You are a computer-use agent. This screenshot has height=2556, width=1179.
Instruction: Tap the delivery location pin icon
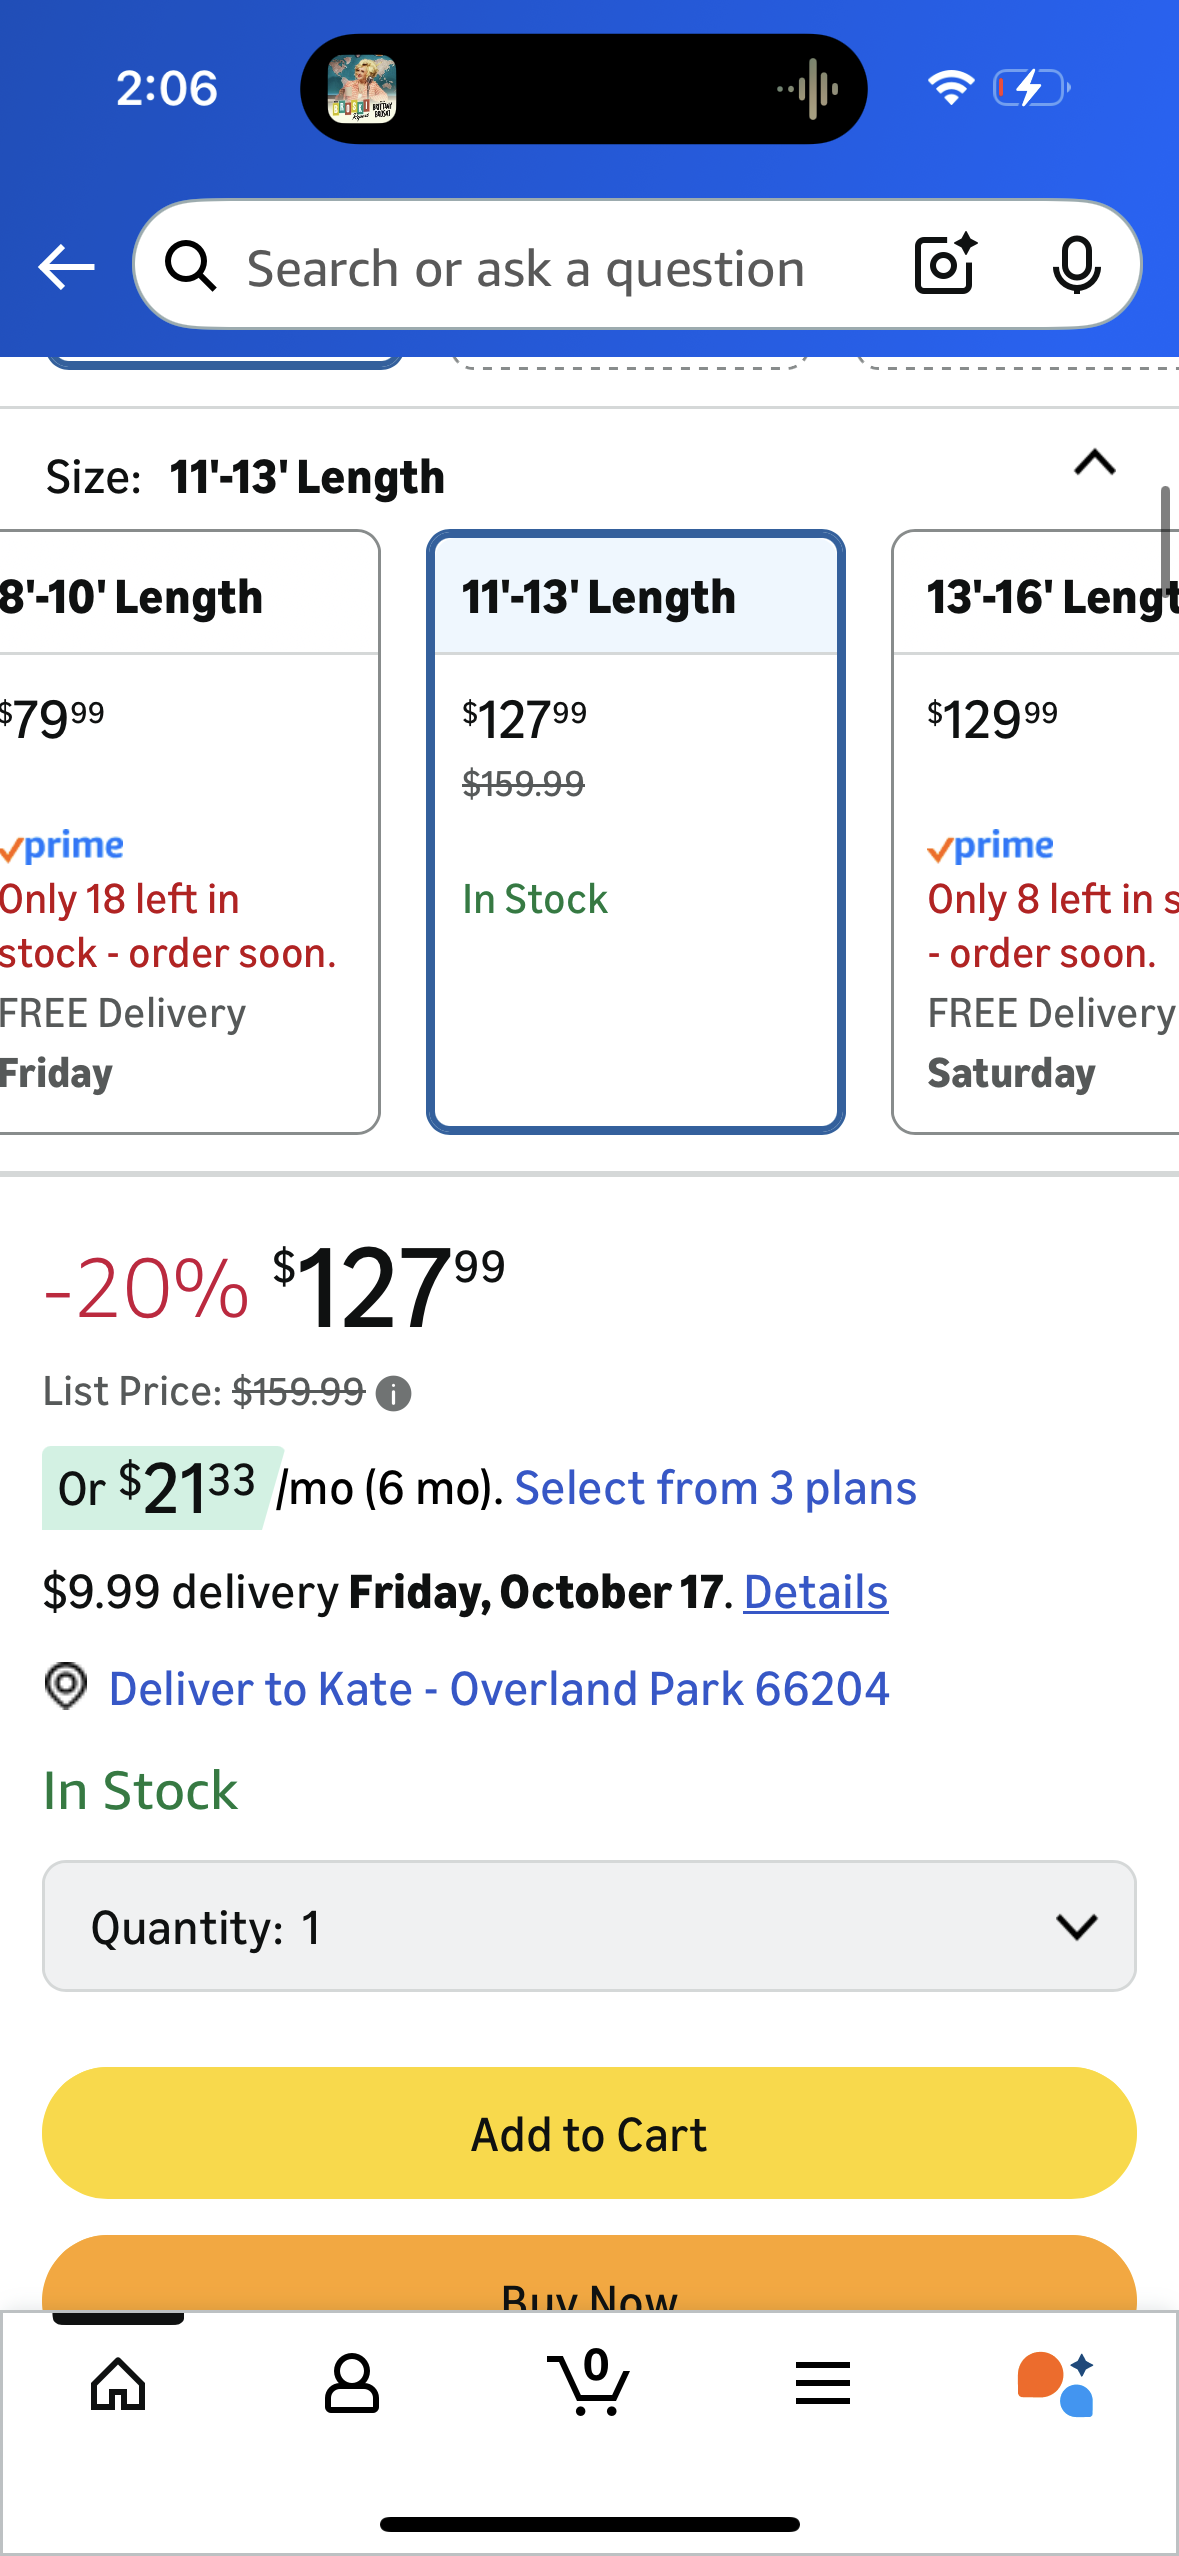coord(67,1687)
